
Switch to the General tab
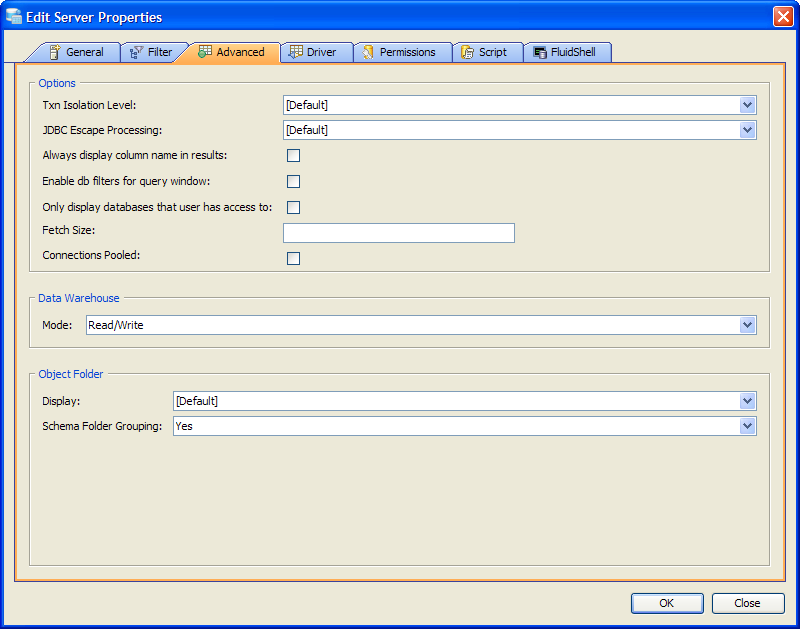[78, 52]
